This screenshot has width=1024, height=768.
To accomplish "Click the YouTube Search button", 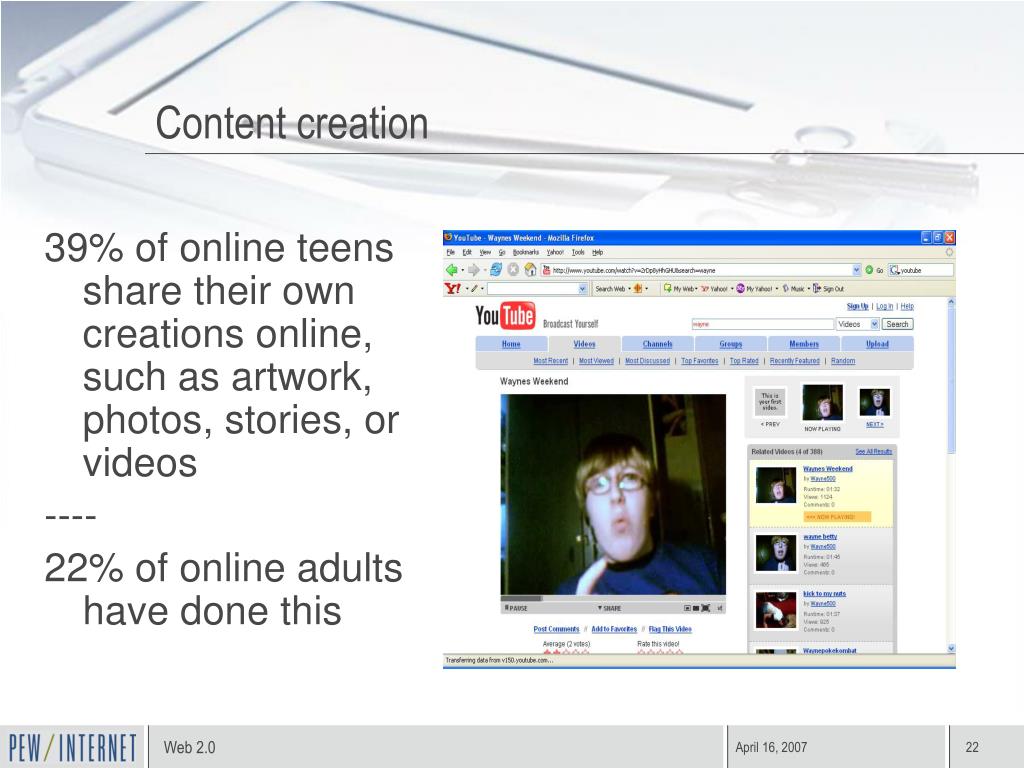I will pos(897,324).
